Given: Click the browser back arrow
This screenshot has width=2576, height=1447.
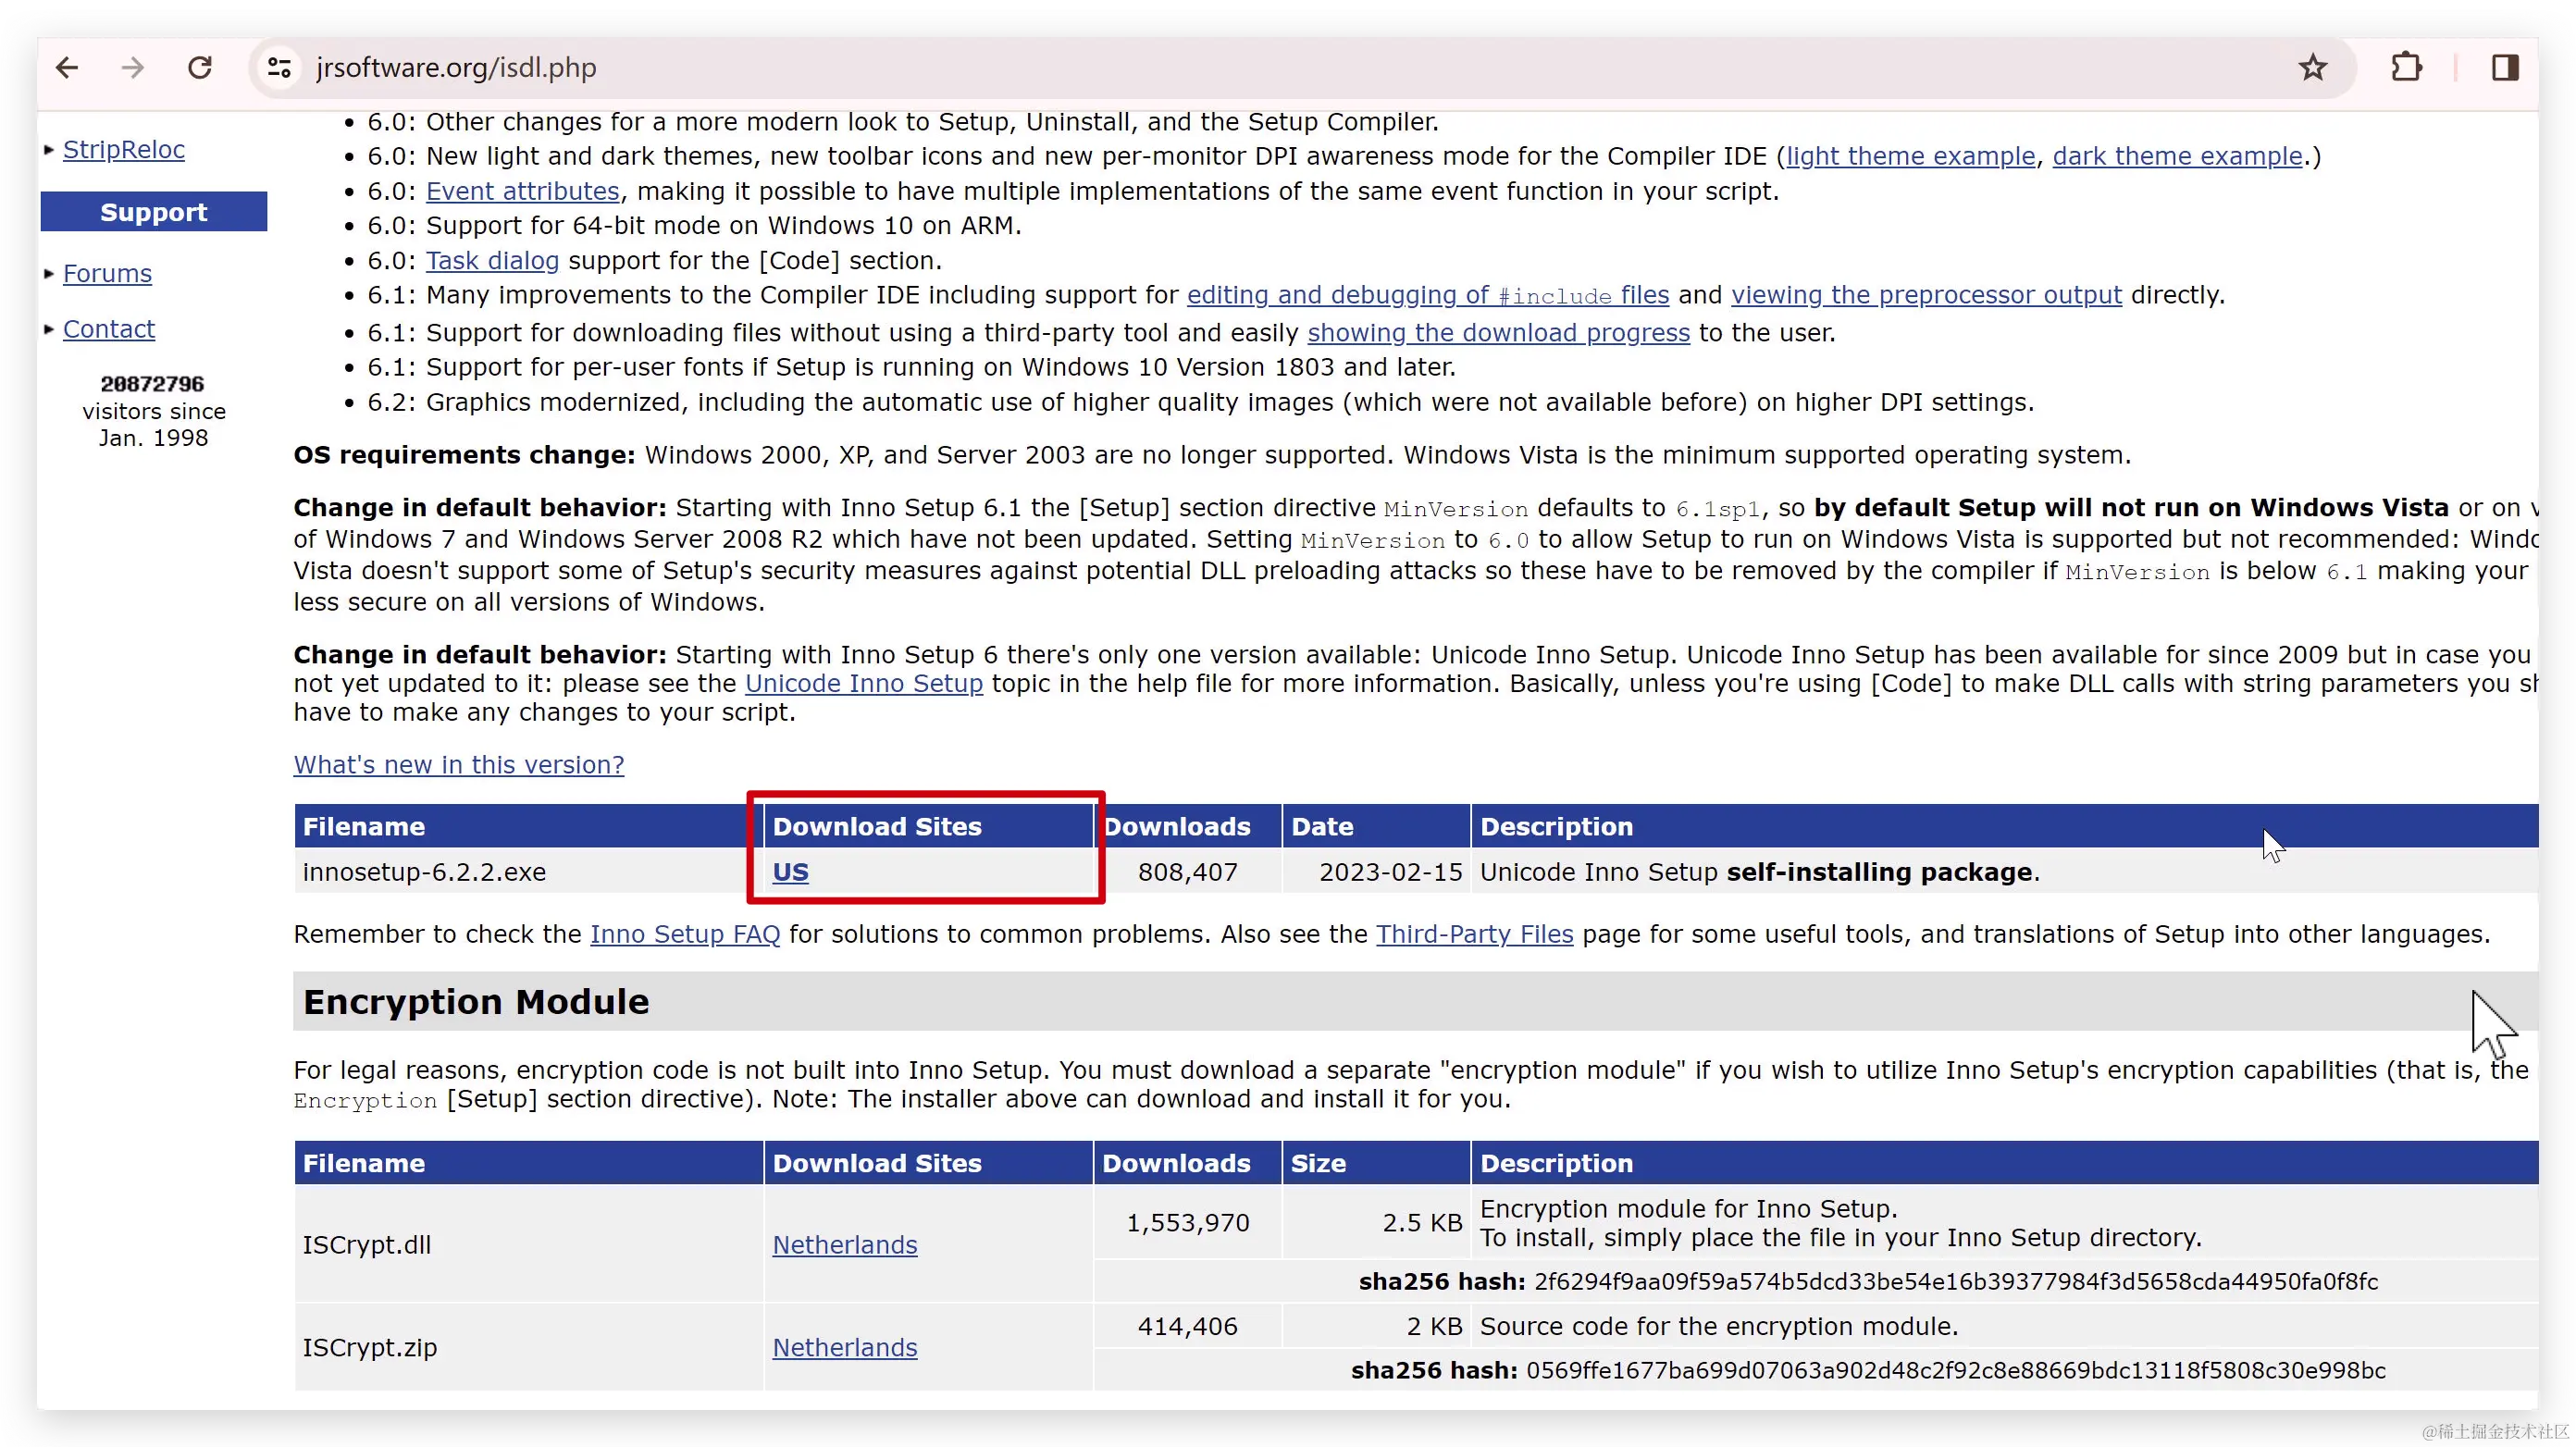Looking at the screenshot, I should tap(67, 68).
